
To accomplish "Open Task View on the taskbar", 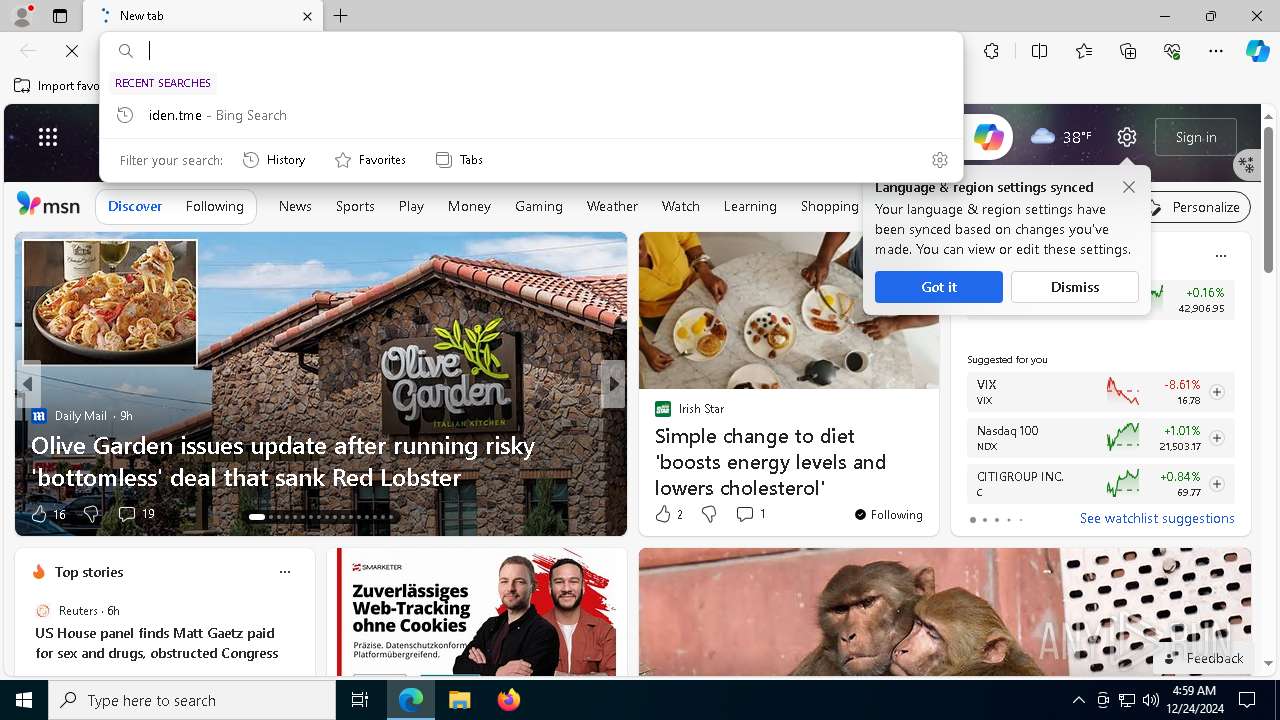I will pos(360,700).
